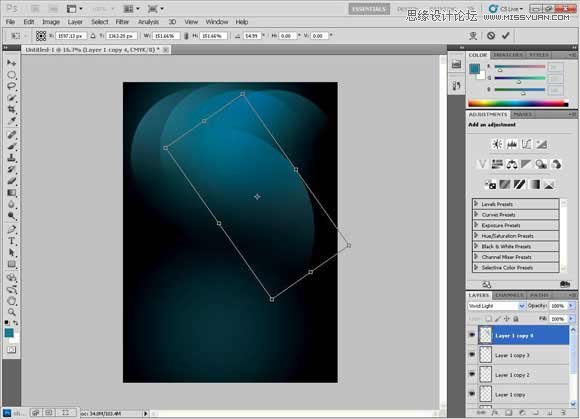The image size is (580, 419).
Task: Select the Gradient tool
Action: 11,193
